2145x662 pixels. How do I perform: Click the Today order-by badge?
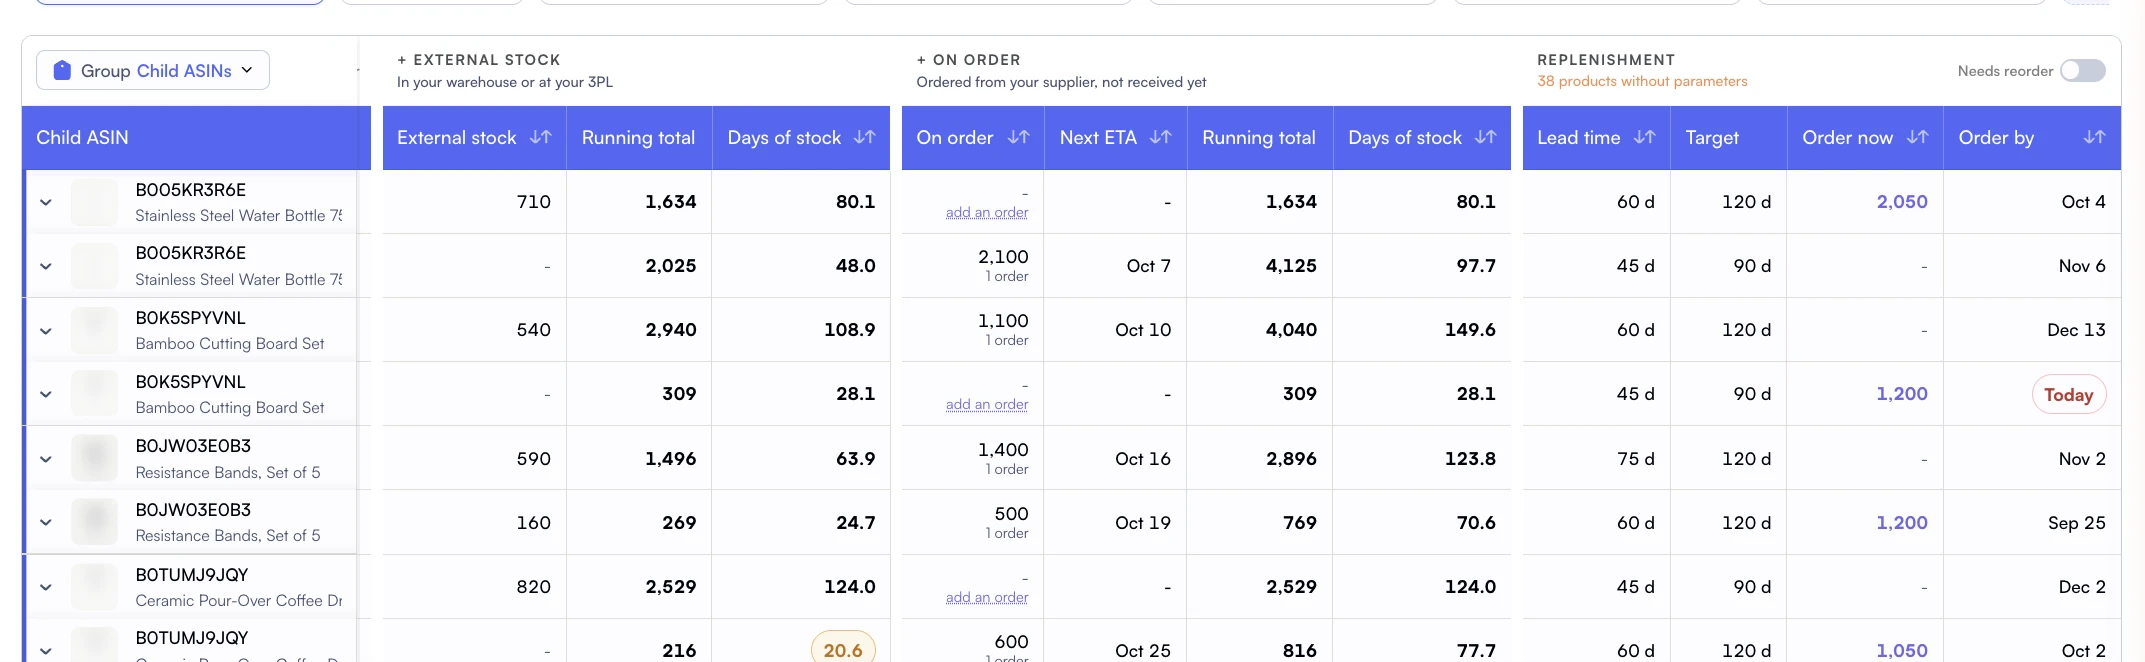coord(2069,394)
